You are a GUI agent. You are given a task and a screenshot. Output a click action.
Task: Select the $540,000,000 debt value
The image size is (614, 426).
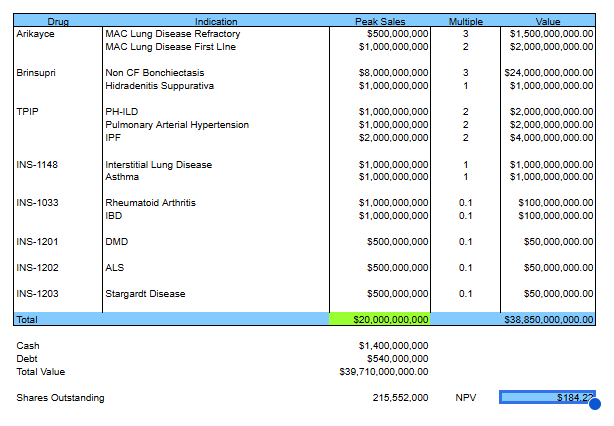pos(397,359)
